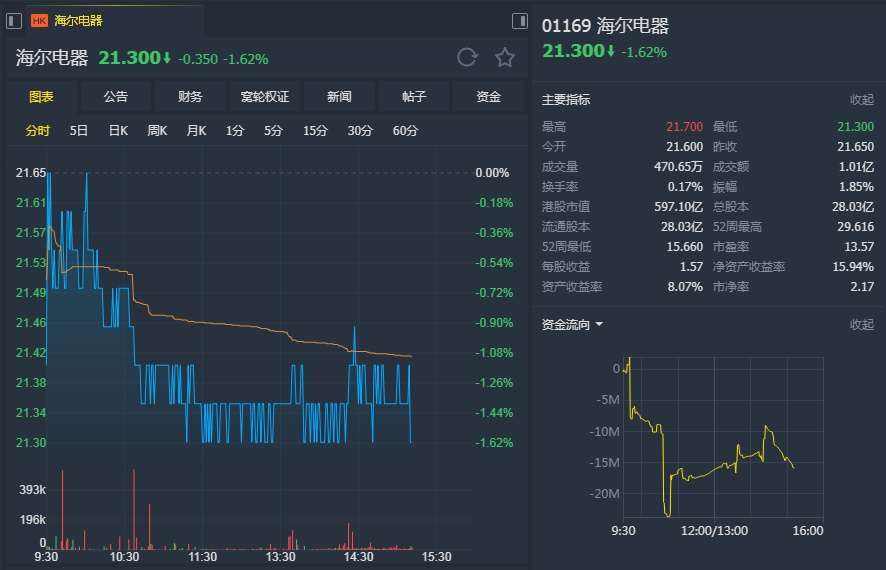Viewport: 886px width, 570px height.
Task: Toggle the right panel layout icon
Action: [519, 21]
